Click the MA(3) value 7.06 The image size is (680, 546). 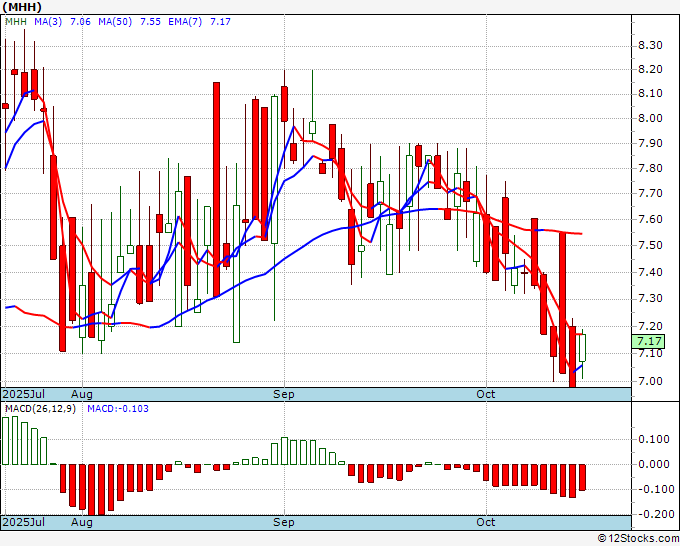click(x=80, y=22)
